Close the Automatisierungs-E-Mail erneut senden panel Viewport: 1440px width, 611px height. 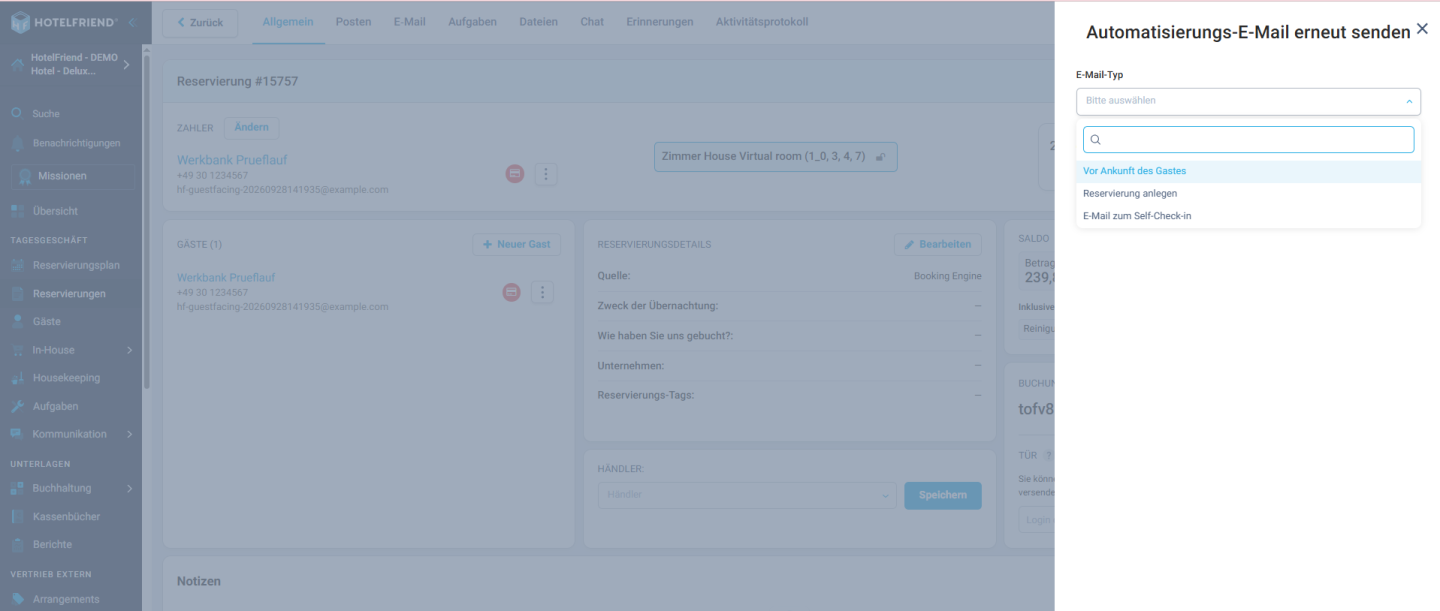click(x=1422, y=30)
